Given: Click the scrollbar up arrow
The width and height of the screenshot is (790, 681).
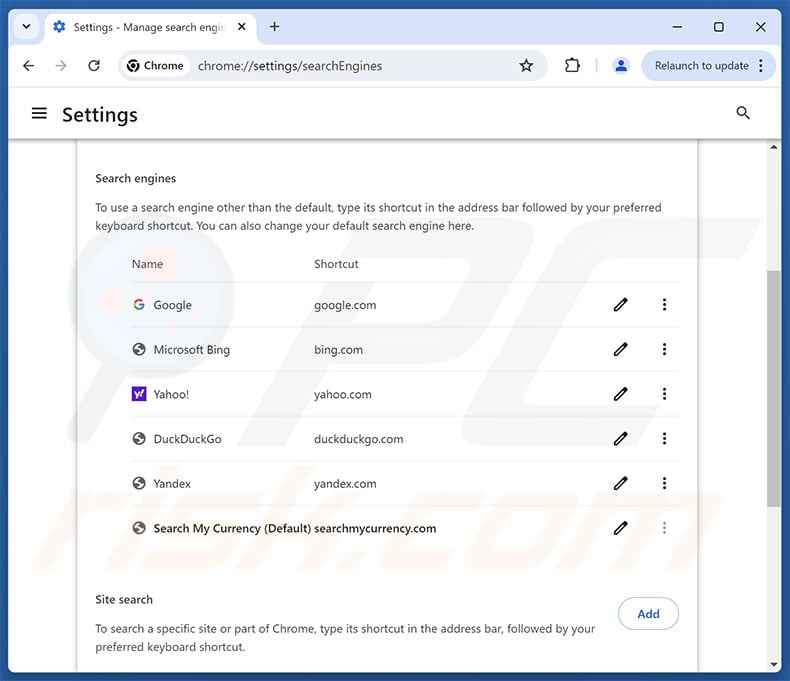Looking at the screenshot, I should (x=773, y=147).
